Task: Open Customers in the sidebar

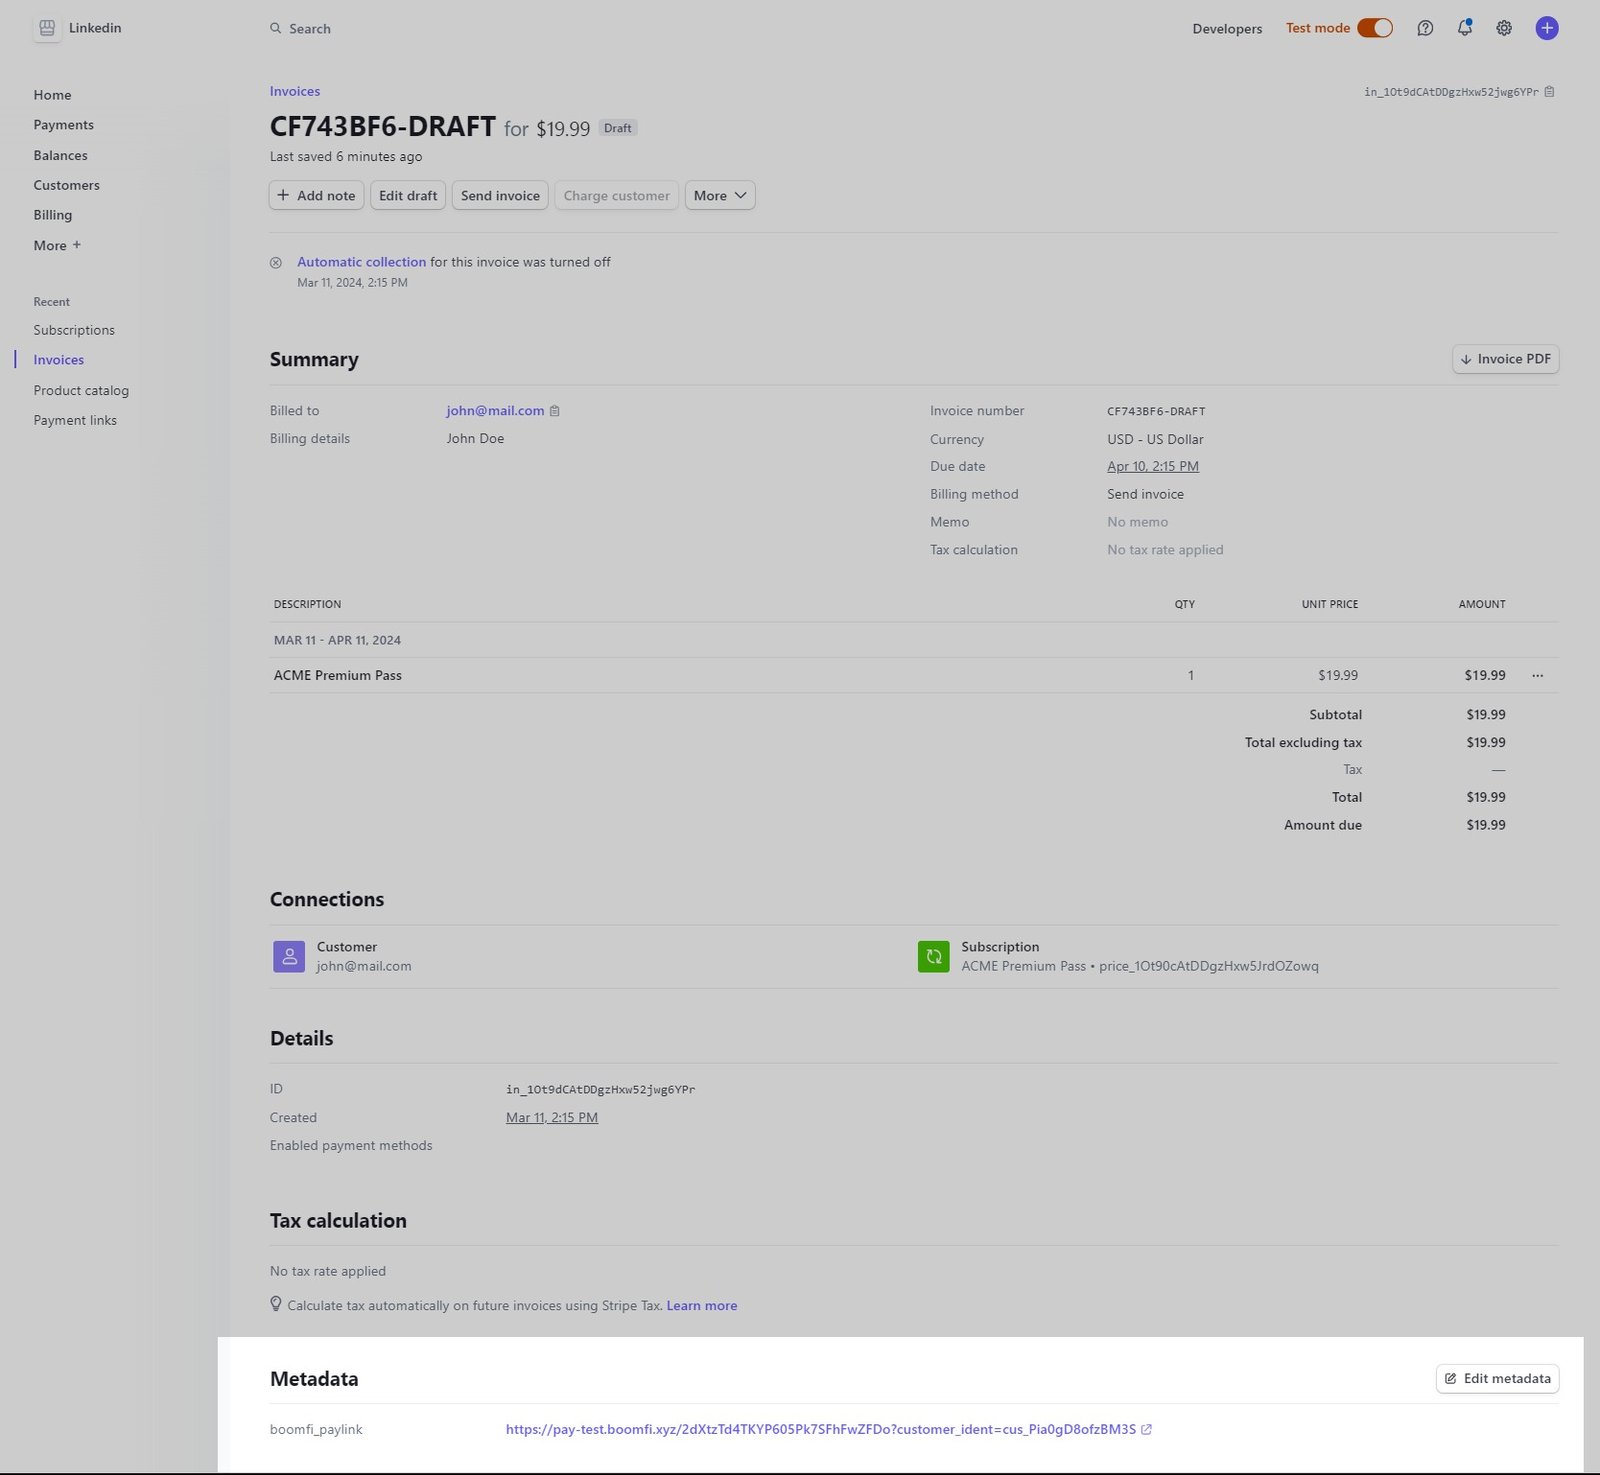Action: point(66,185)
